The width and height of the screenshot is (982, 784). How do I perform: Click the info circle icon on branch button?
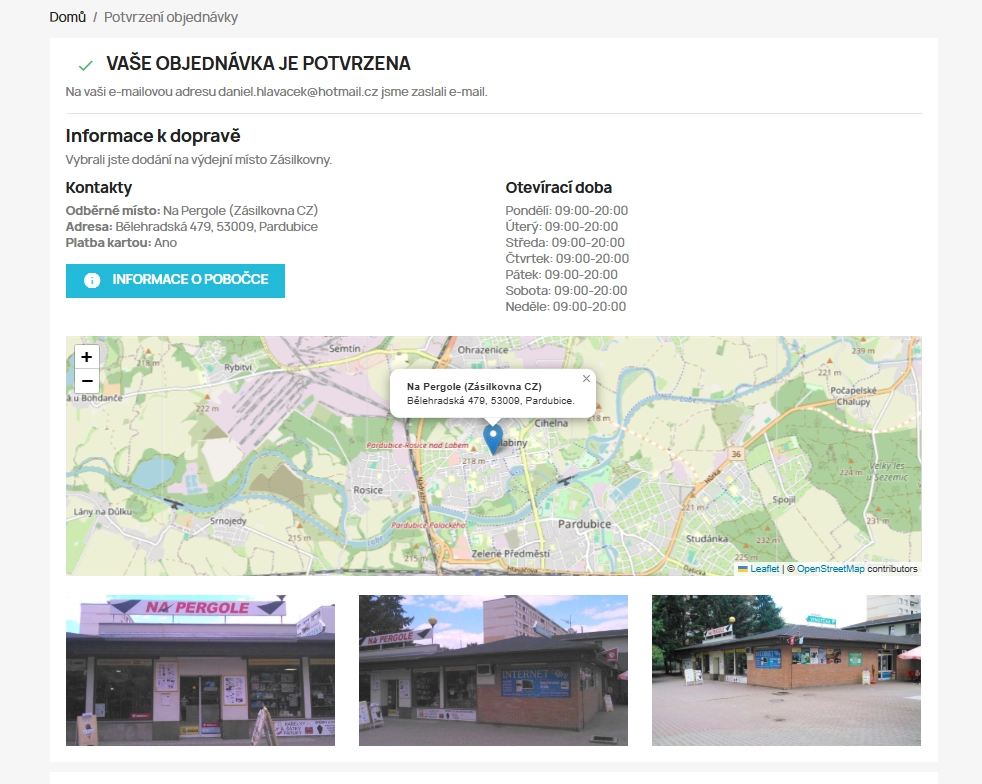92,281
